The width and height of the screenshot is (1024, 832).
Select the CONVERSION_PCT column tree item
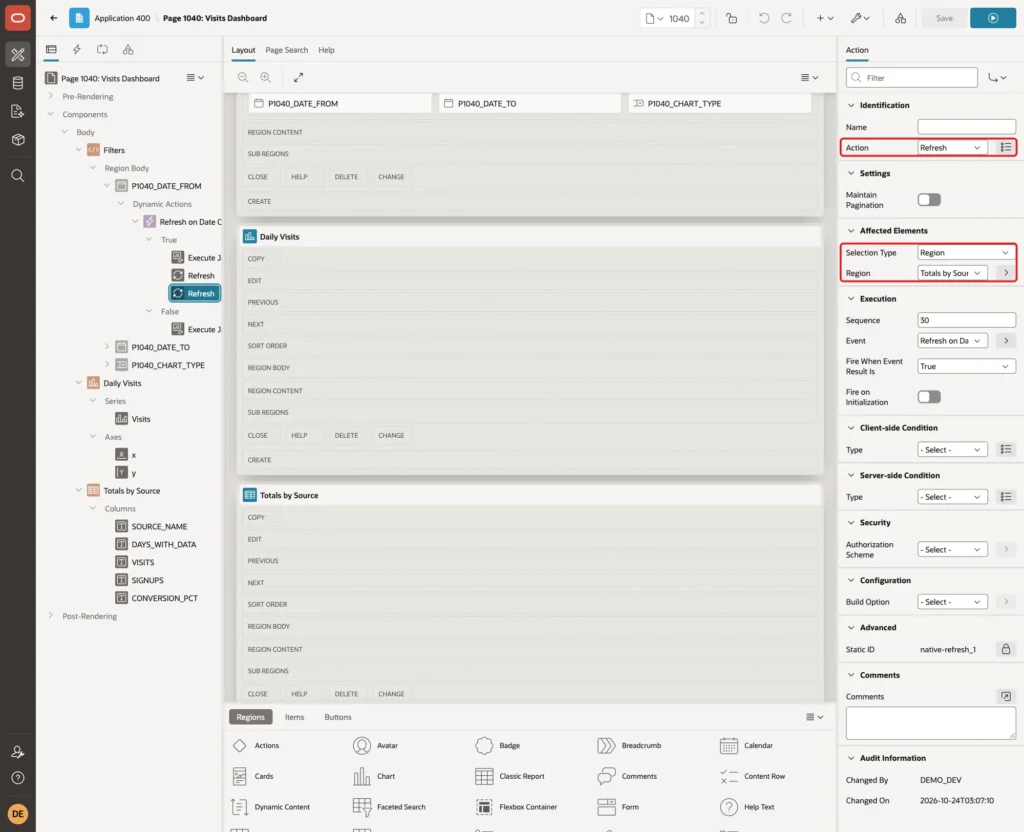coord(157,598)
